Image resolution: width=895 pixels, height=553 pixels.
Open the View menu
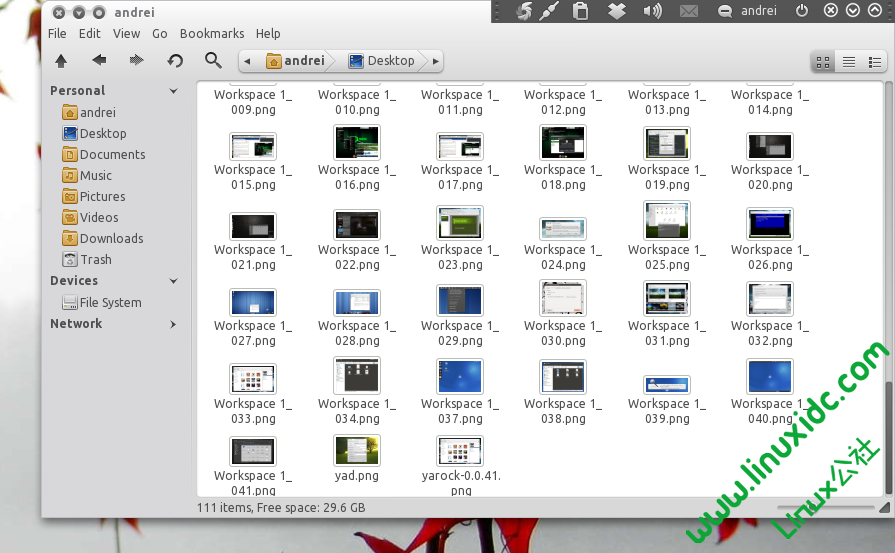point(127,33)
